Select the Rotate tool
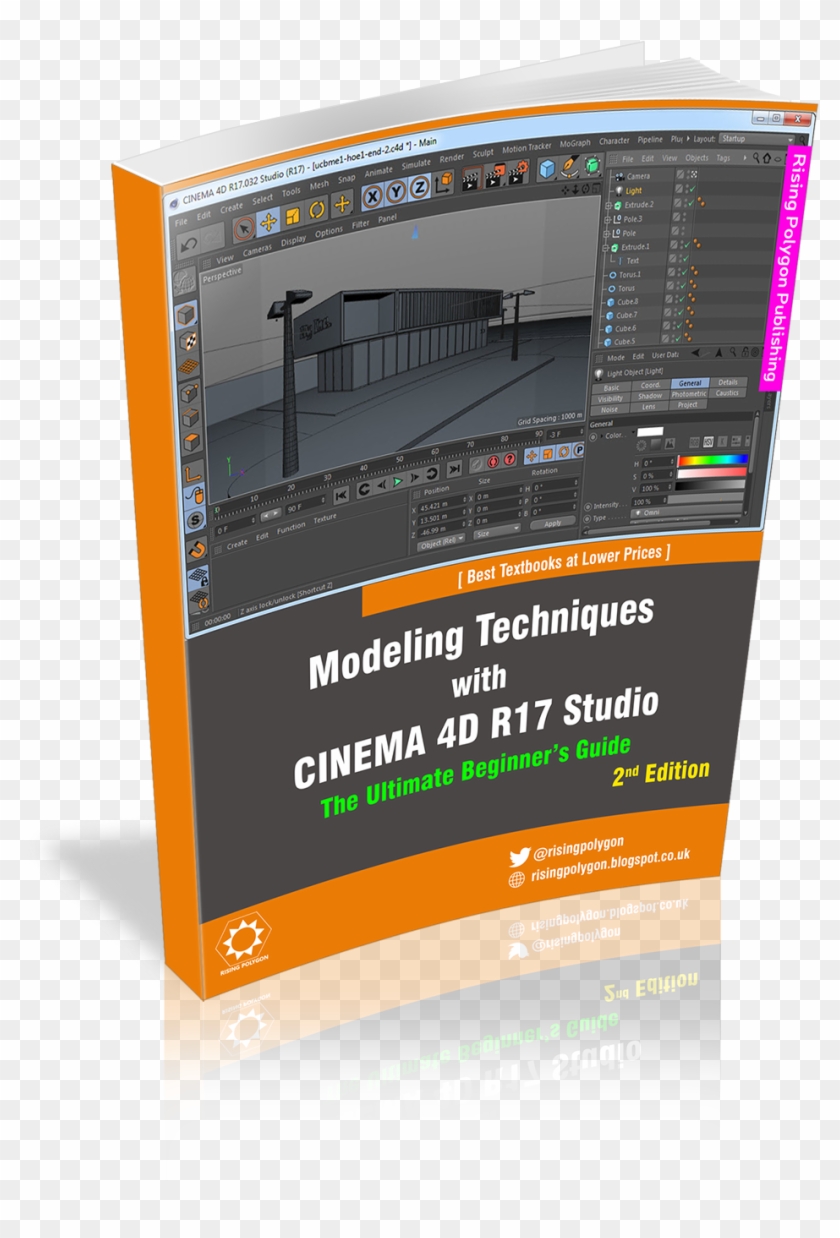Viewport: 840px width, 1238px height. 317,211
